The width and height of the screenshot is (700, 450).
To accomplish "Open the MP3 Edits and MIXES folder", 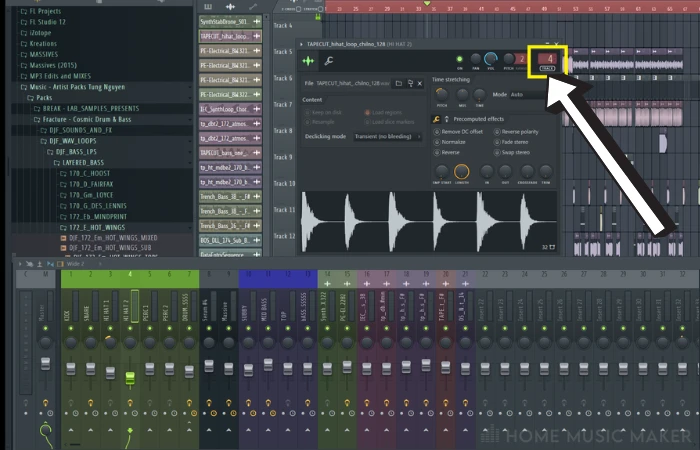I will point(56,76).
